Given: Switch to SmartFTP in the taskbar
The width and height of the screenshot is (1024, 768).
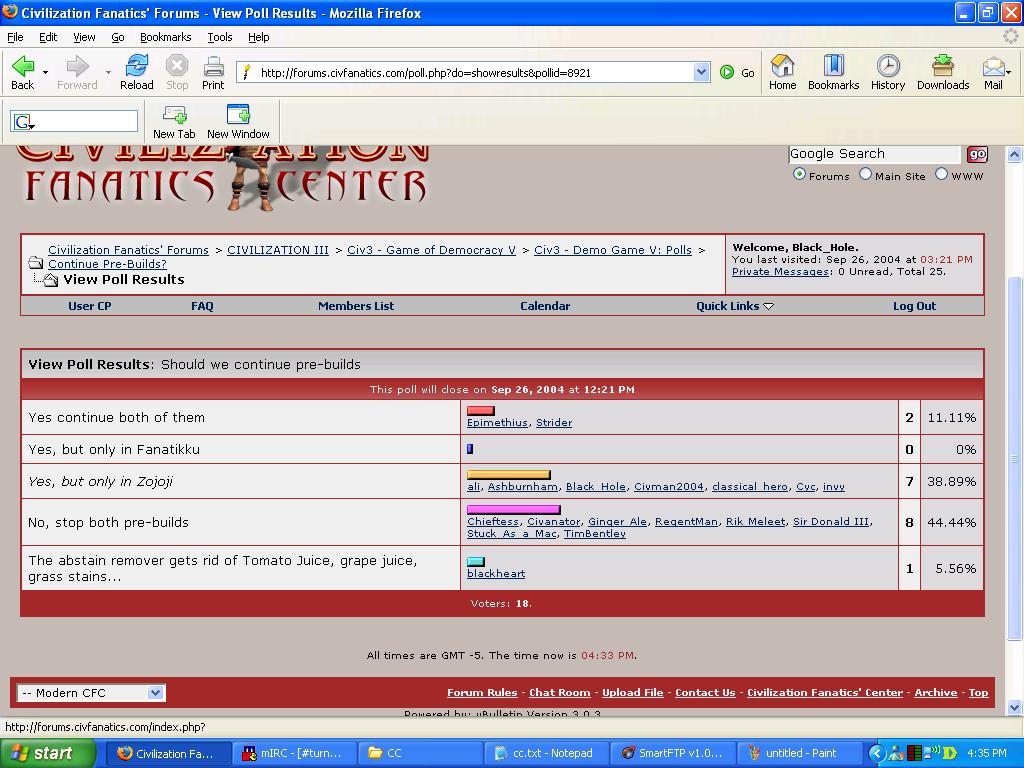Looking at the screenshot, I should coord(673,753).
